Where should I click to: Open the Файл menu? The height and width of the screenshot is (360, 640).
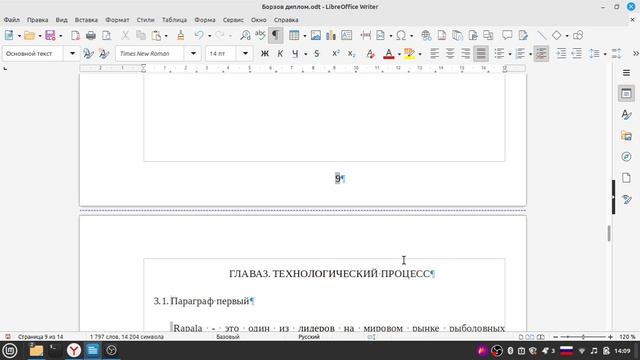click(x=12, y=20)
